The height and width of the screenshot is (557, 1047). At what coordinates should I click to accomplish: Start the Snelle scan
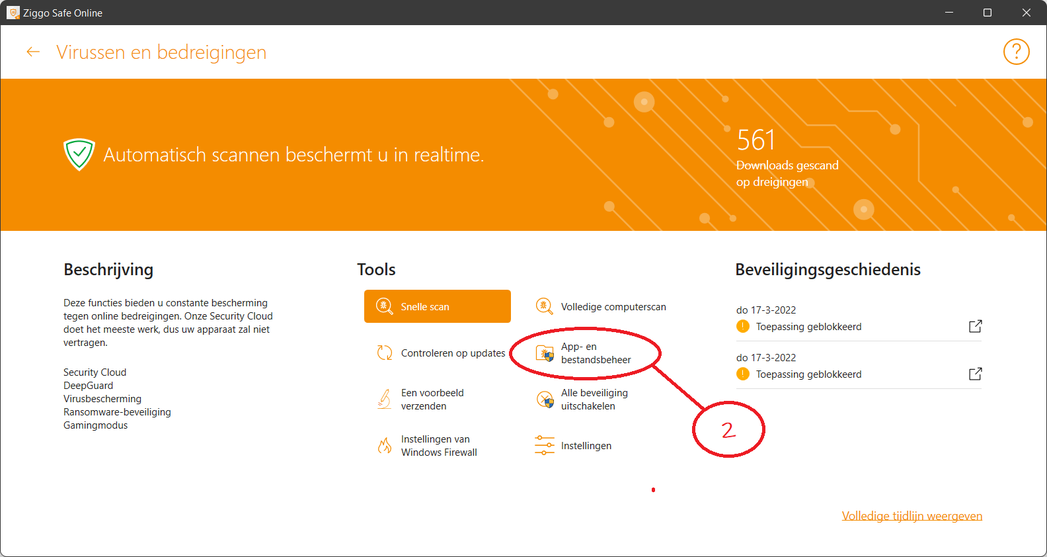[x=437, y=307]
